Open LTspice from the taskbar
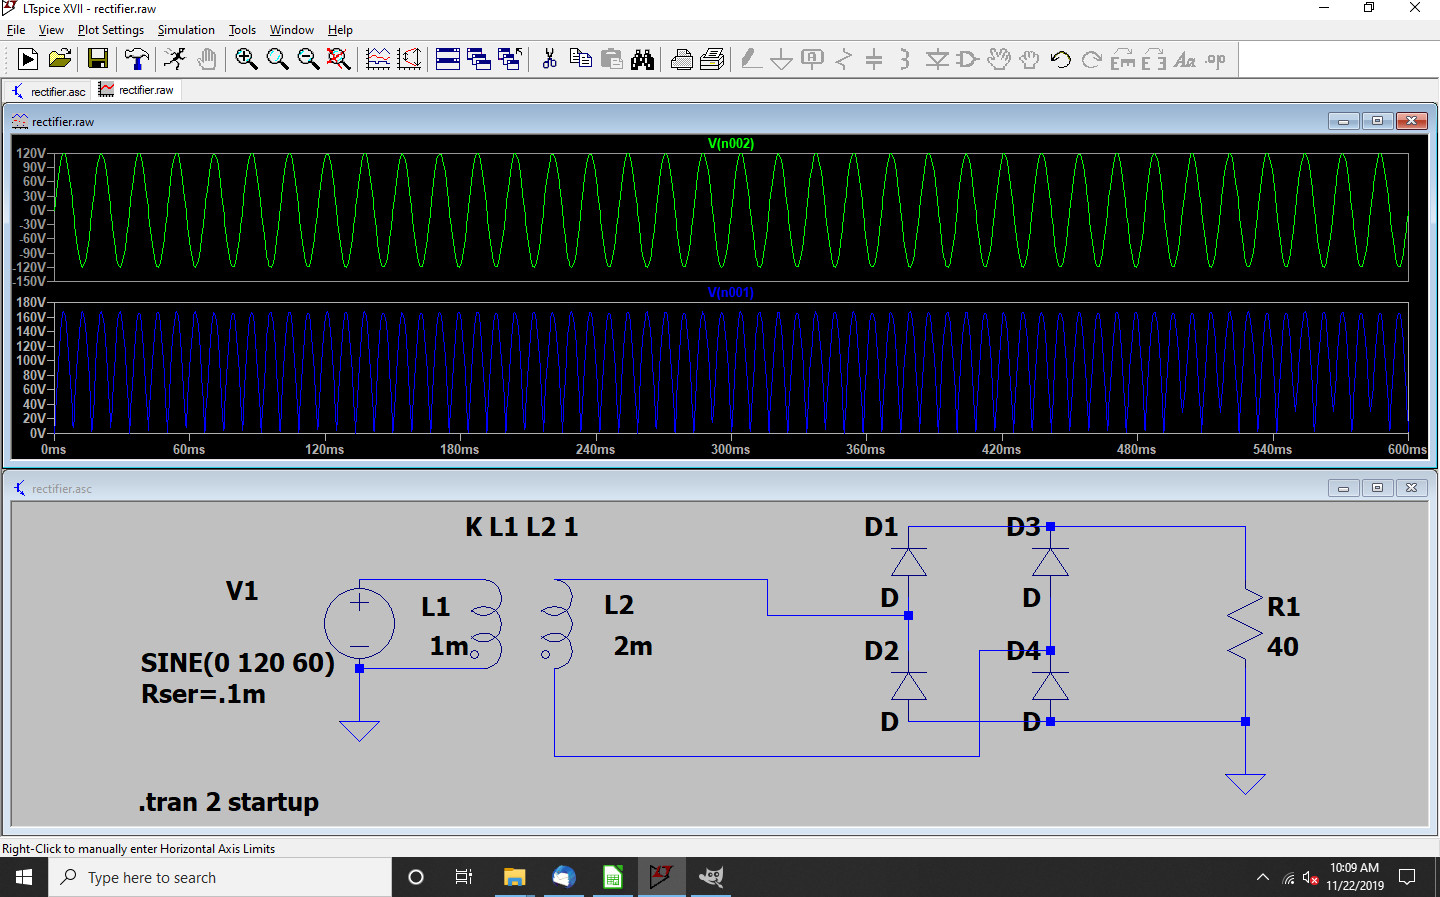 point(661,877)
